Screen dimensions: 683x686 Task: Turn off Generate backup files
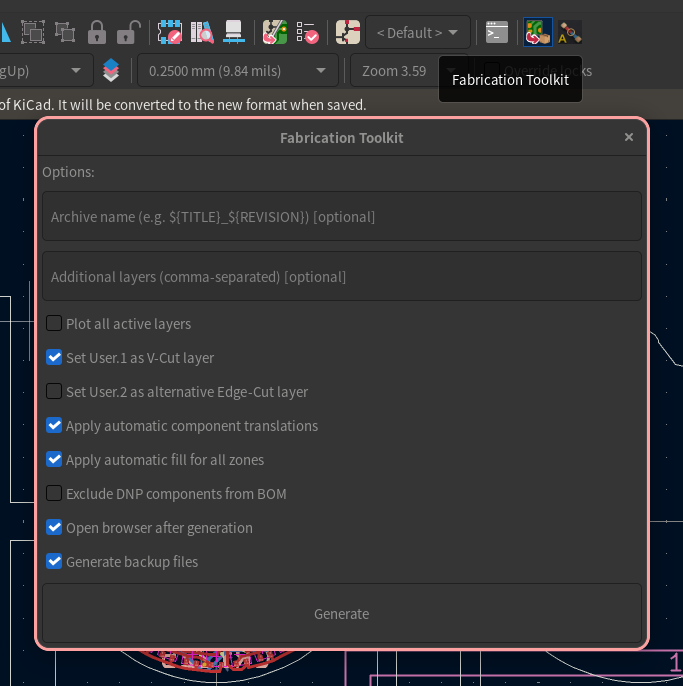point(54,561)
